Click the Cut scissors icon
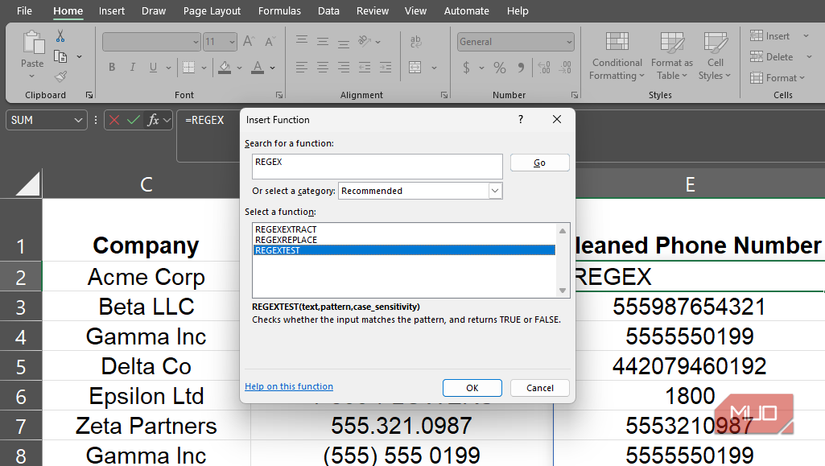The height and width of the screenshot is (466, 825). 61,36
